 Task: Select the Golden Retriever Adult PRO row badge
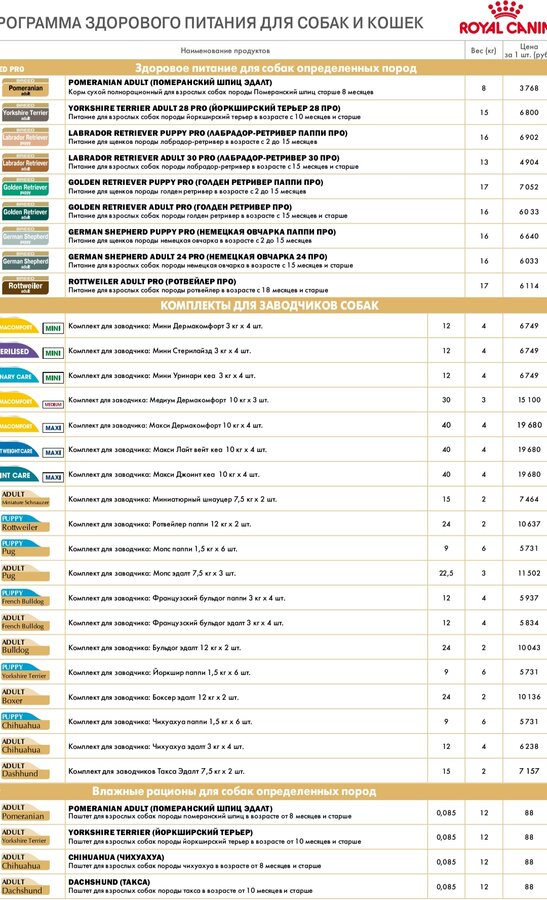pyautogui.click(x=25, y=212)
